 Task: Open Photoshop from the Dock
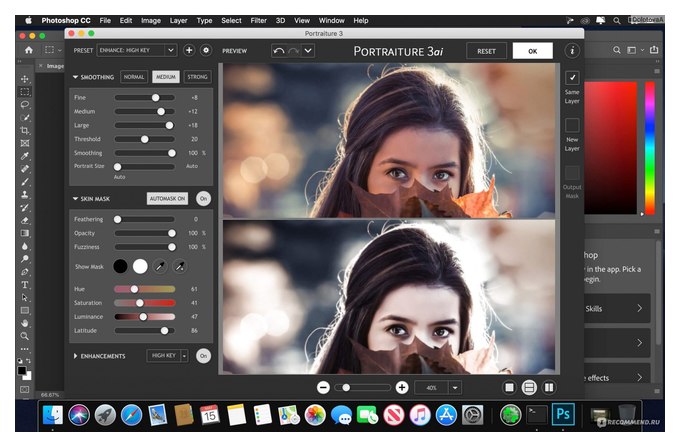563,414
